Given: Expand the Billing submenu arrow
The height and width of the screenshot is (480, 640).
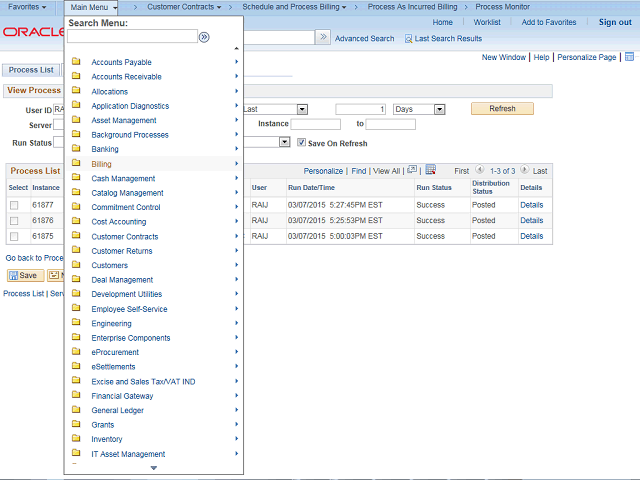Looking at the screenshot, I should click(237, 163).
